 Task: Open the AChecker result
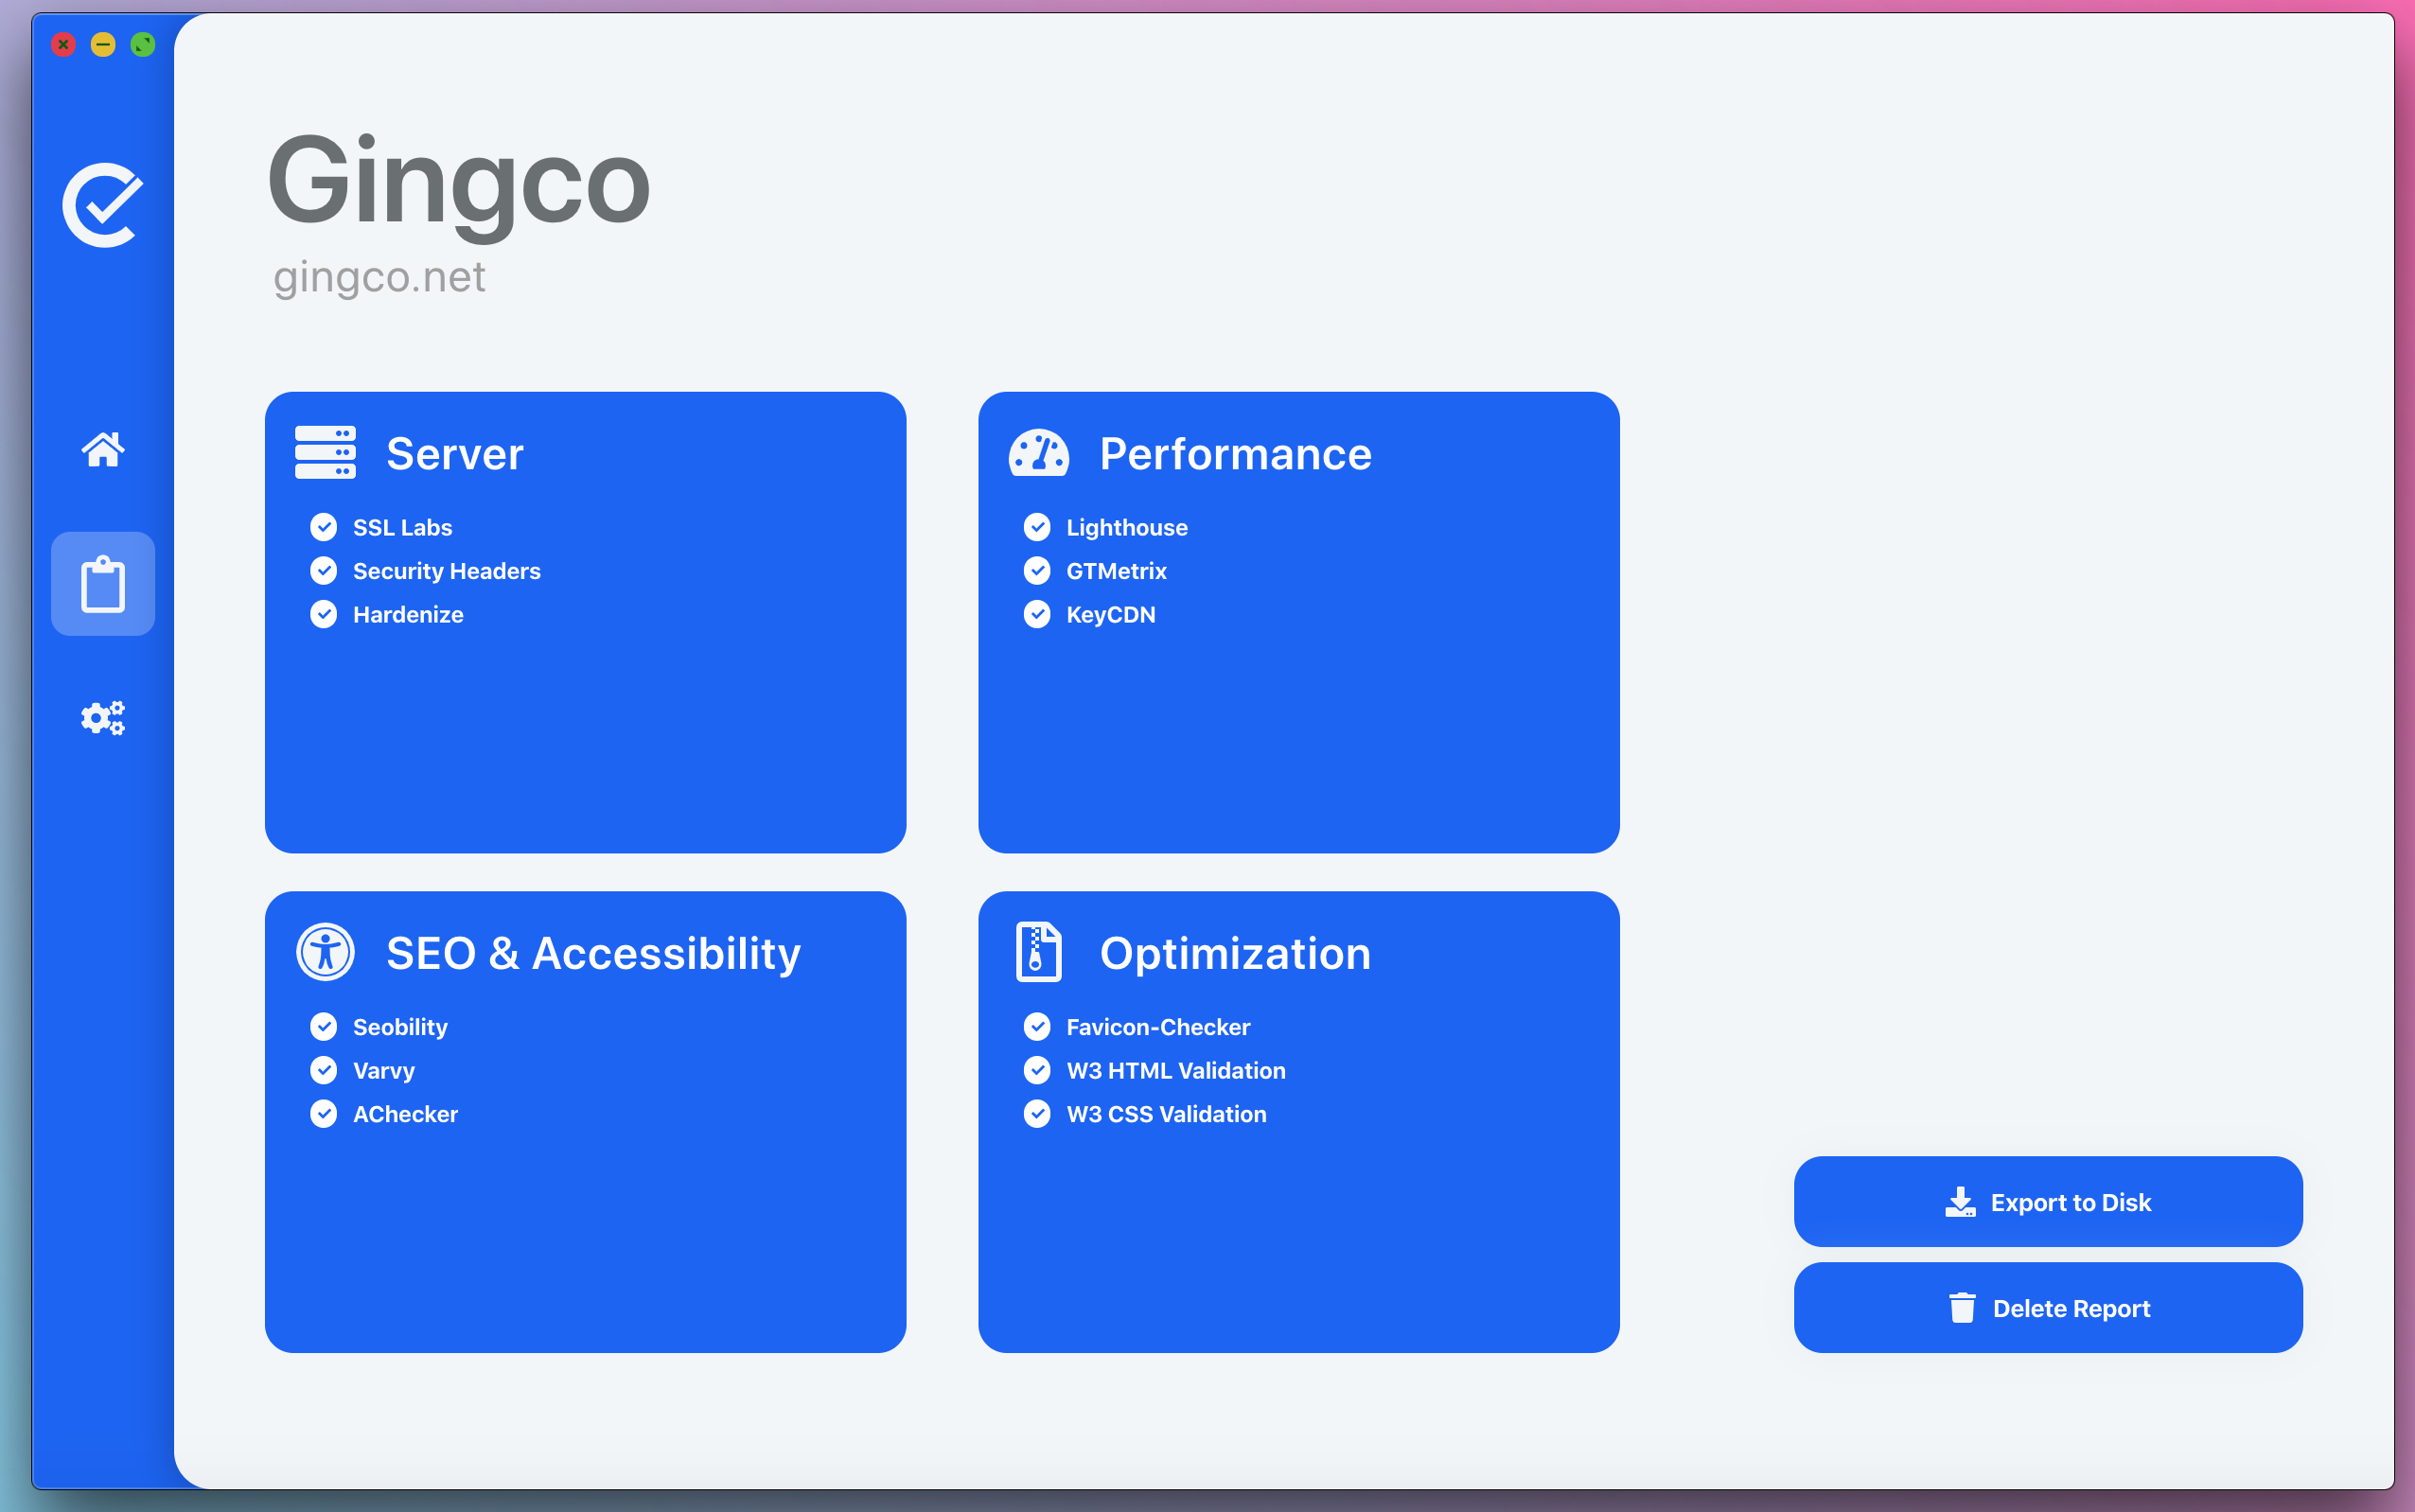tap(405, 1114)
